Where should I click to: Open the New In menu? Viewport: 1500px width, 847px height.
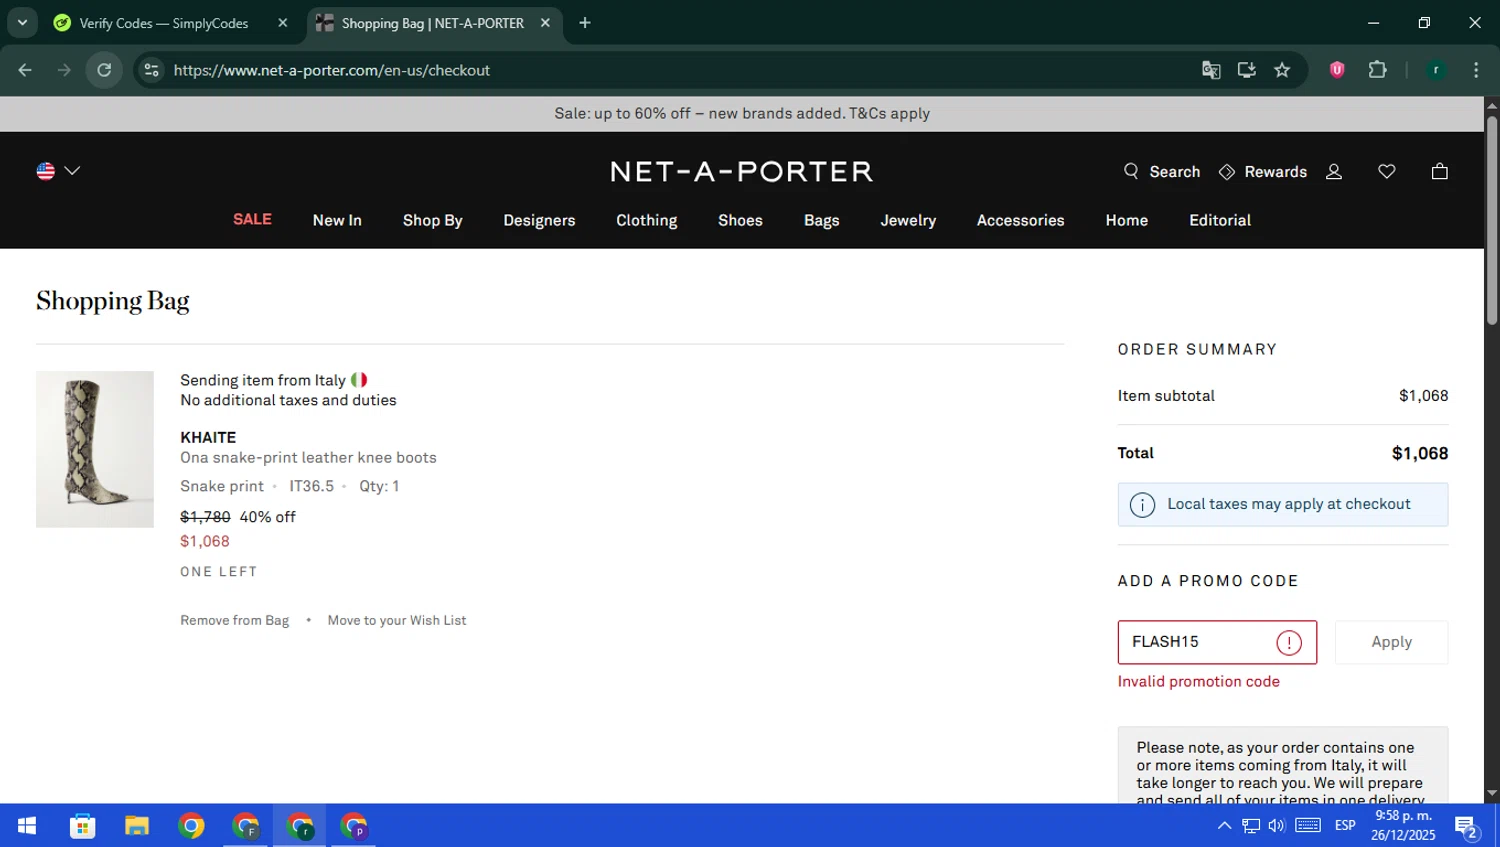click(337, 220)
